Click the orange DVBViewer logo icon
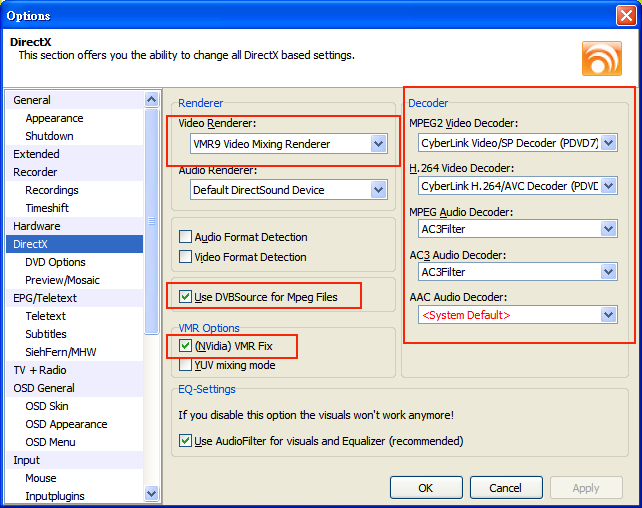Image resolution: width=642 pixels, height=508 pixels. [602, 58]
